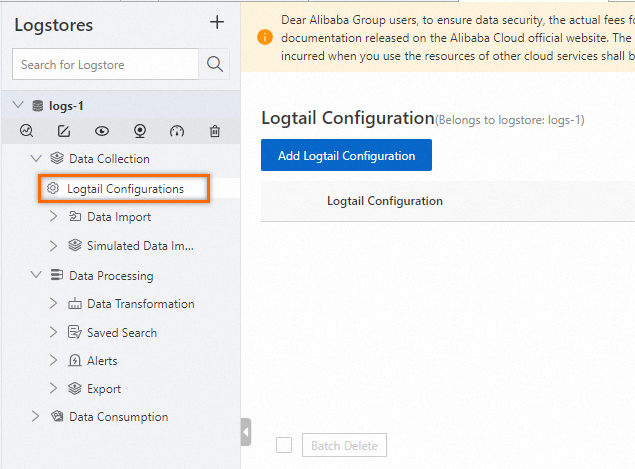Focus the Search for Logstore field

click(105, 65)
